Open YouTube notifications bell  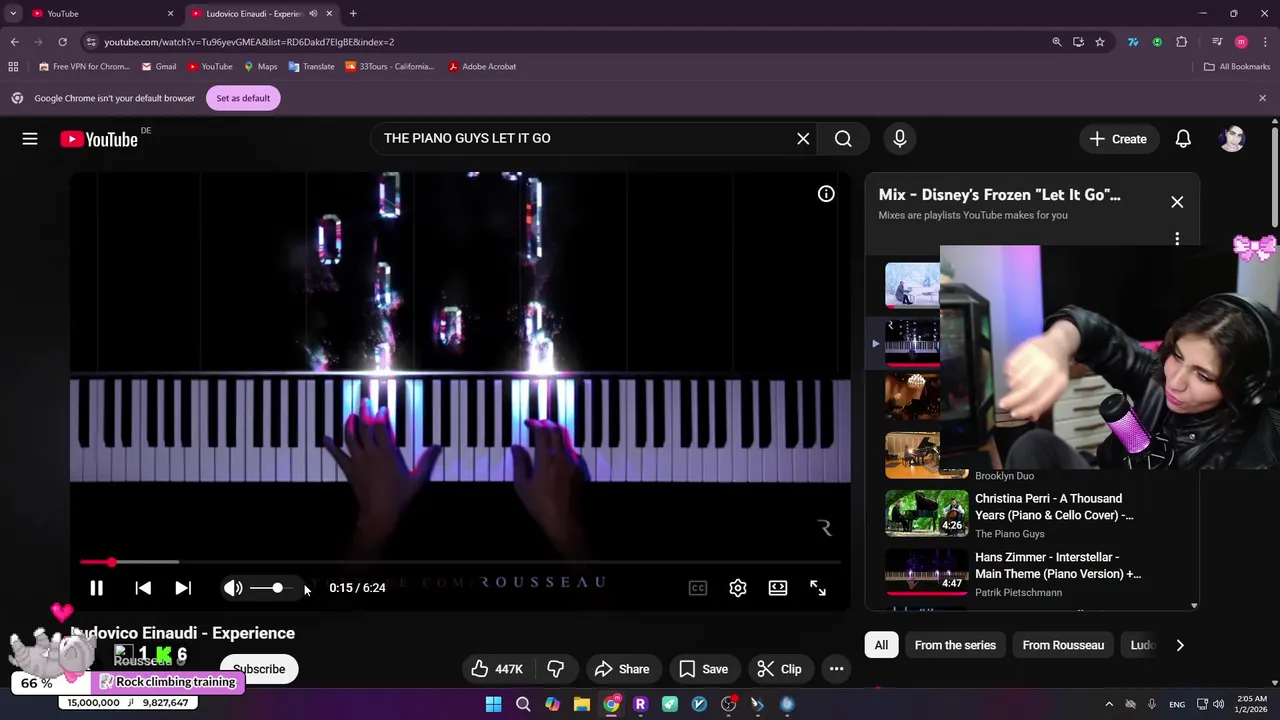click(x=1183, y=139)
